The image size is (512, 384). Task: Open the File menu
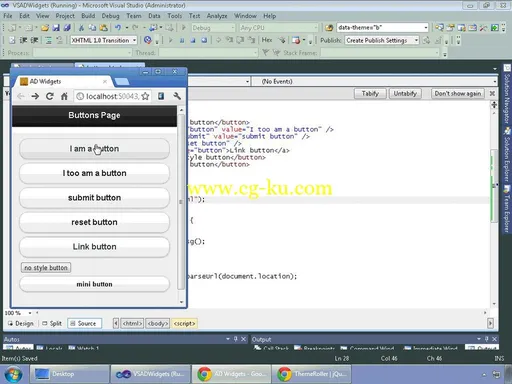[8, 16]
